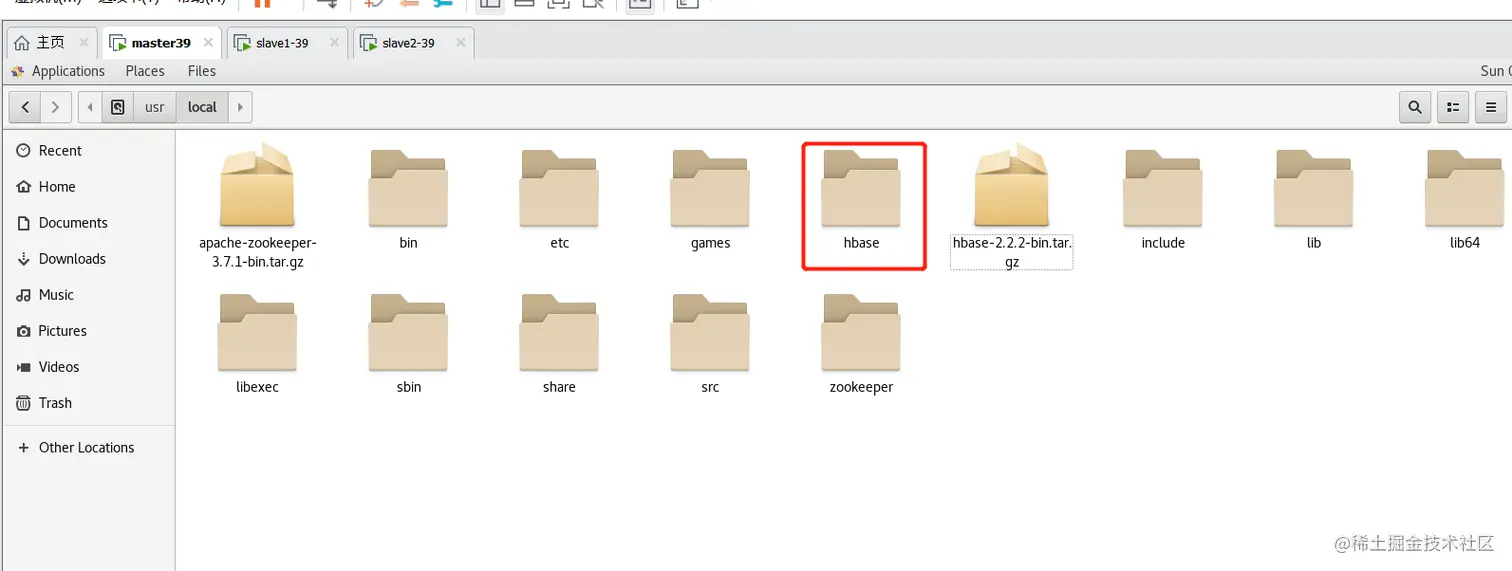
Task: Click the search magnifier button
Action: (x=1415, y=107)
